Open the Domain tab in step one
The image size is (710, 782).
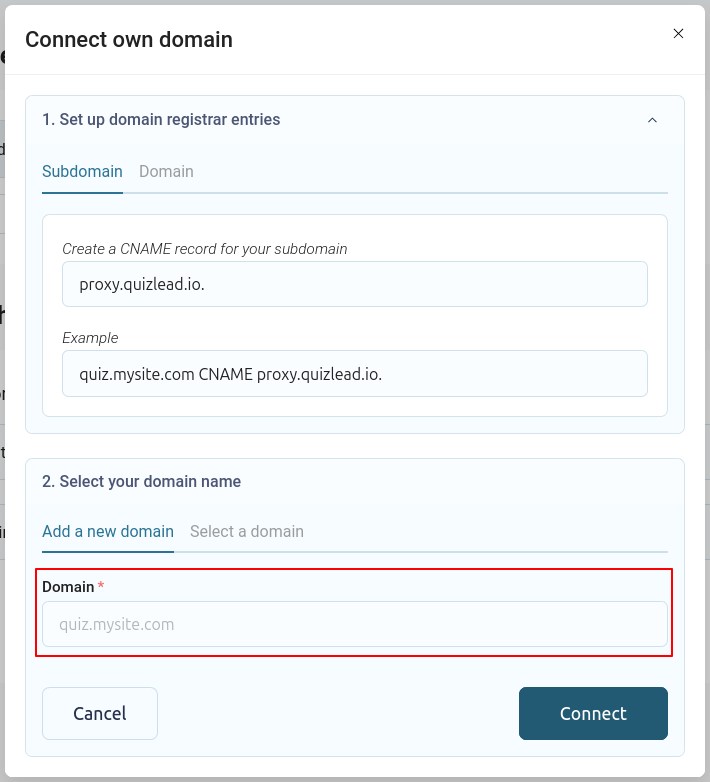tap(166, 172)
